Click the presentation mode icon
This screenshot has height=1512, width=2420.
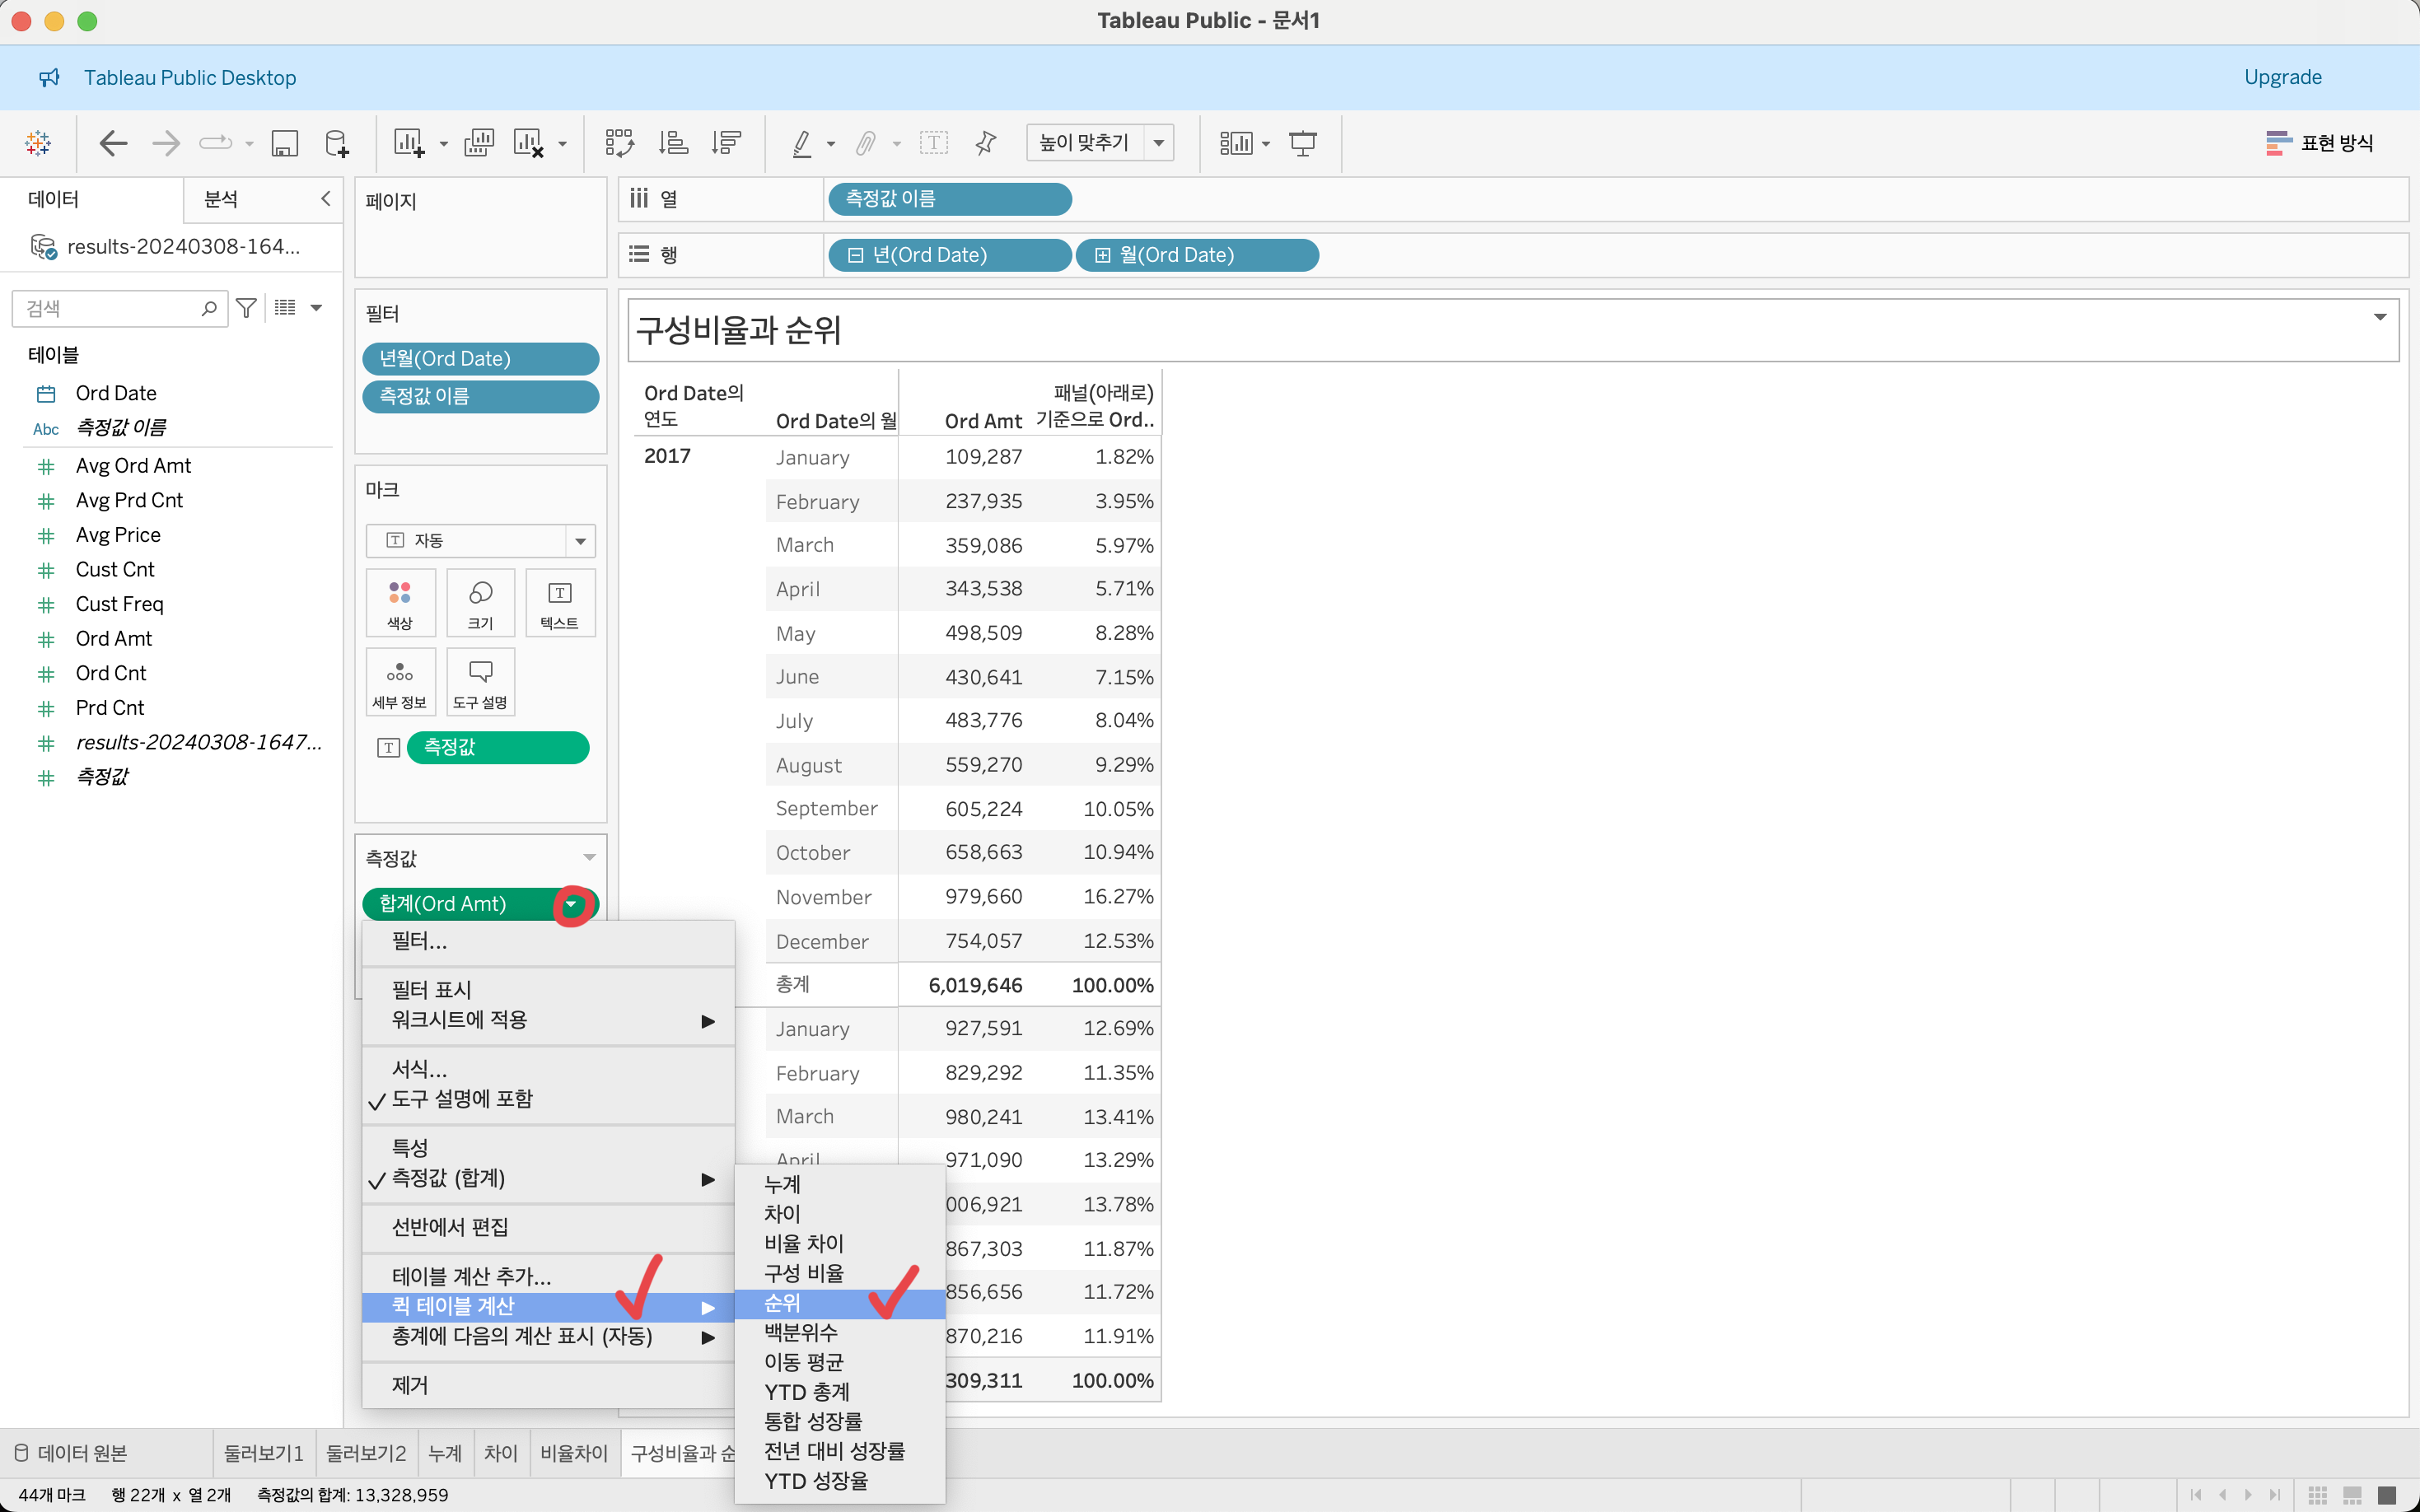[1302, 143]
